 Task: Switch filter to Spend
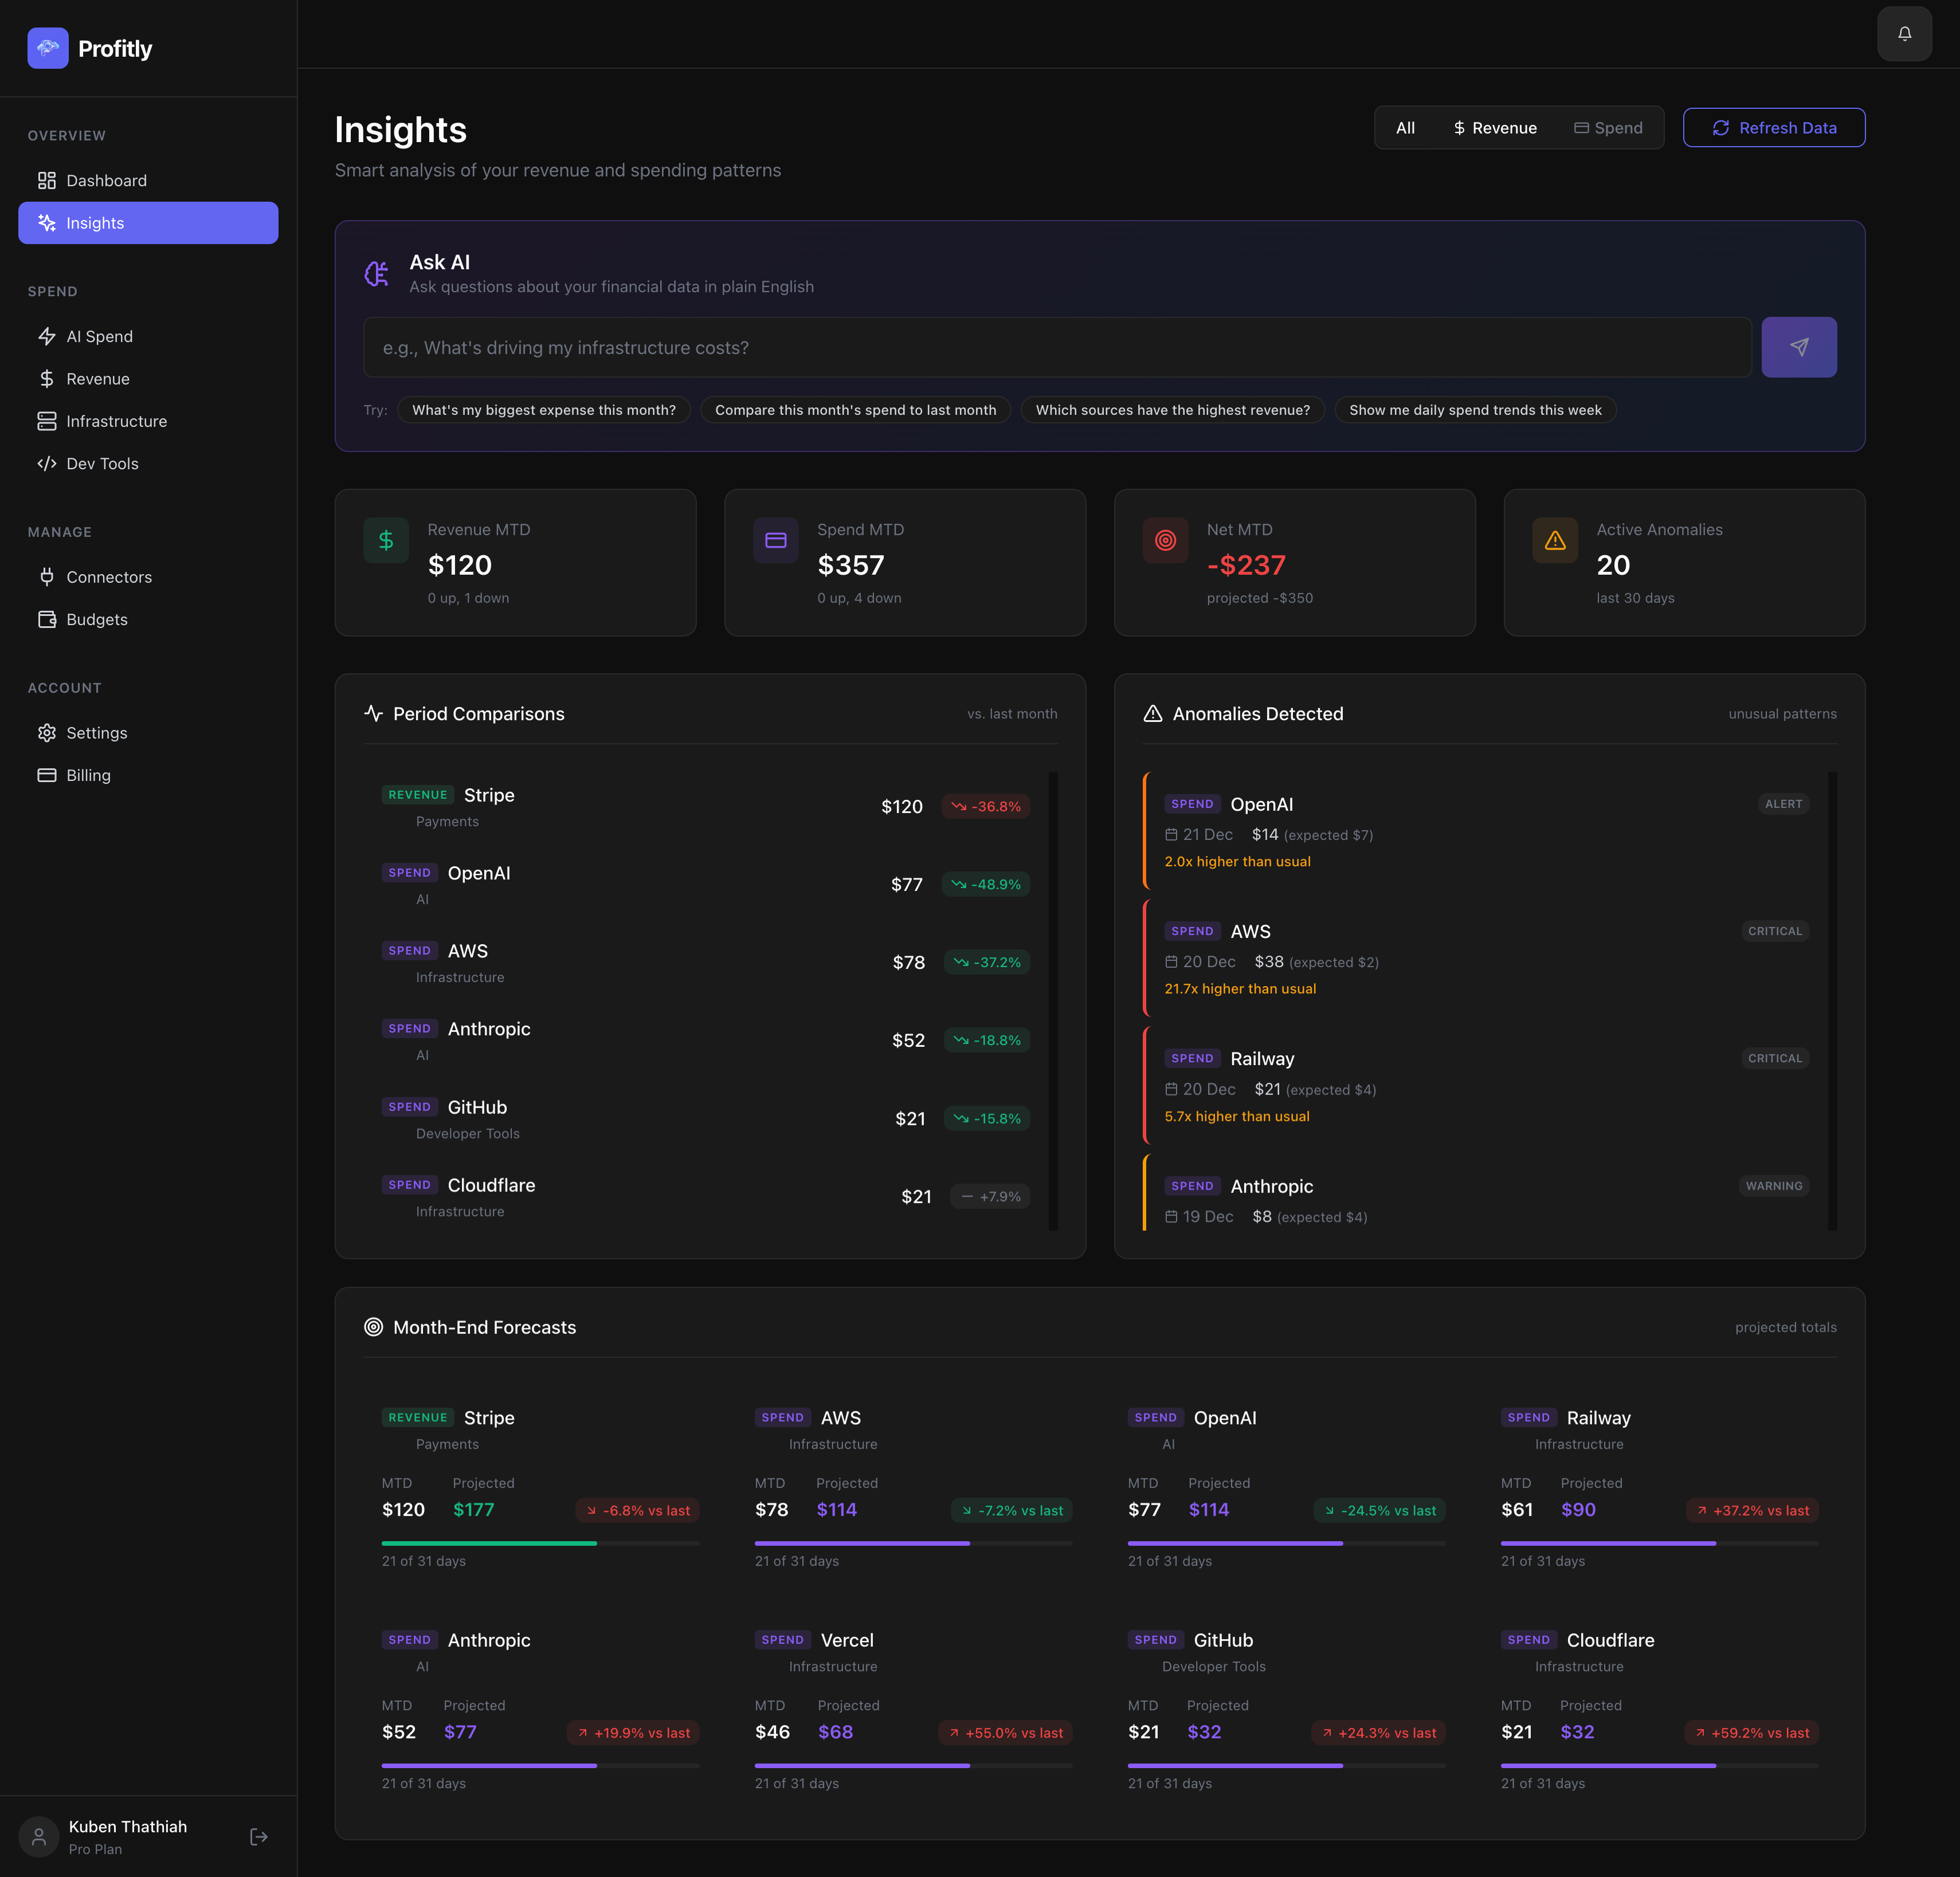point(1608,128)
